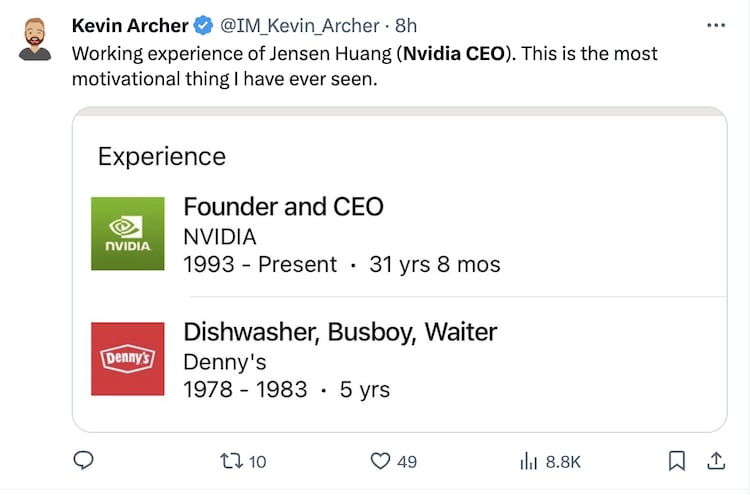
Task: Open the three-dot more options menu
Action: (715, 25)
